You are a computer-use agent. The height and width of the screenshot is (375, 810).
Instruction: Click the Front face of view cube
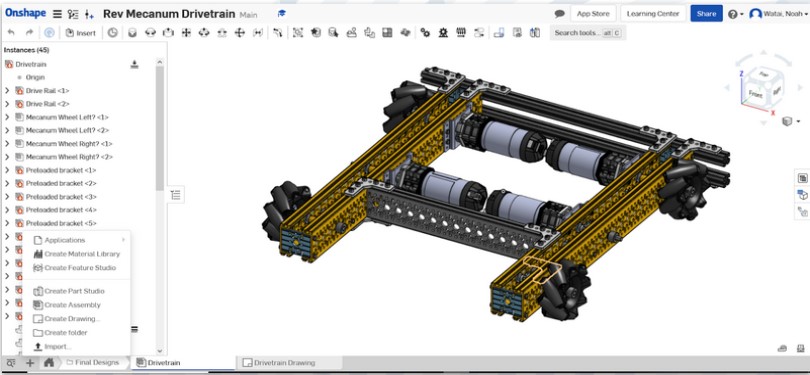[x=755, y=95]
